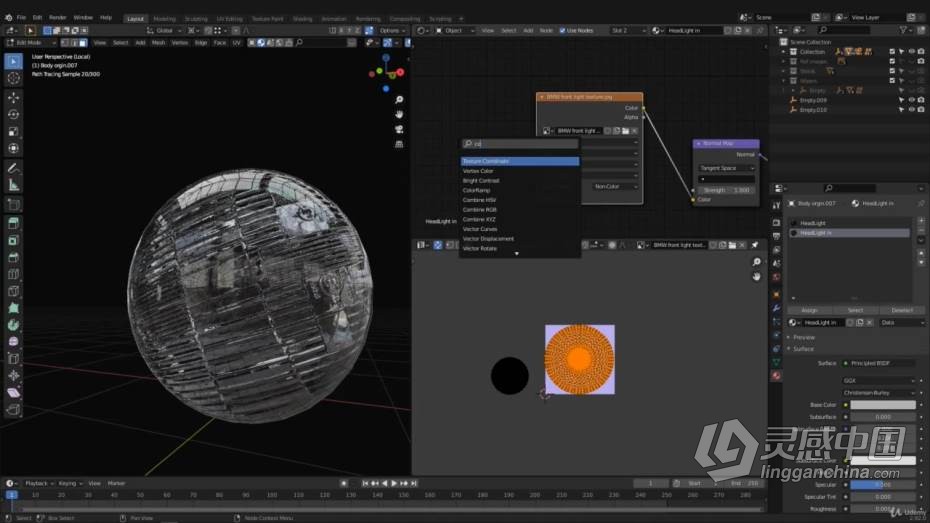This screenshot has width=930, height=523.
Task: Enable face select mode in header
Action: (x=83, y=43)
